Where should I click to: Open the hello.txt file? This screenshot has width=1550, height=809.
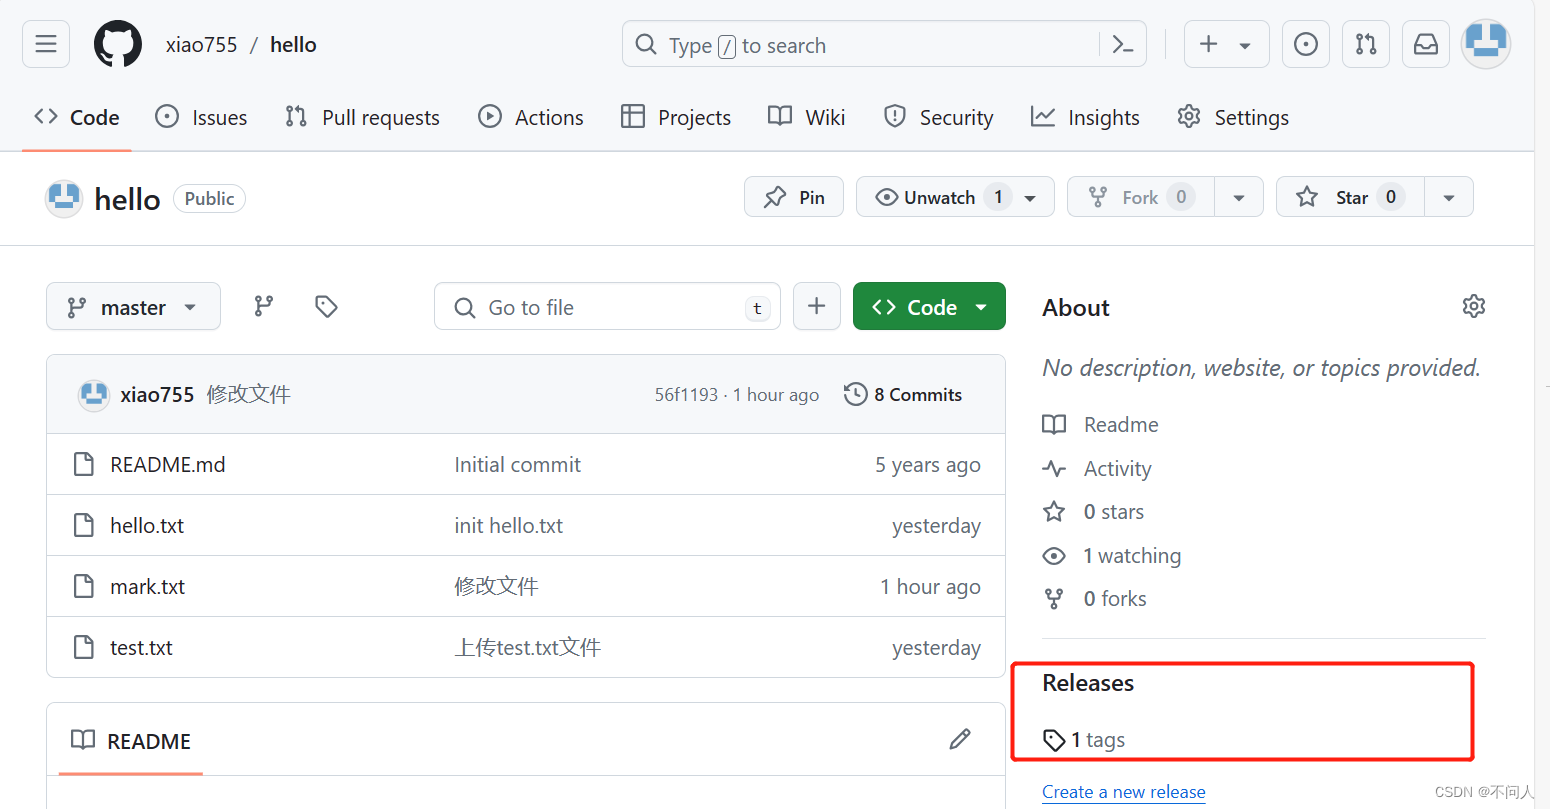[x=147, y=526]
